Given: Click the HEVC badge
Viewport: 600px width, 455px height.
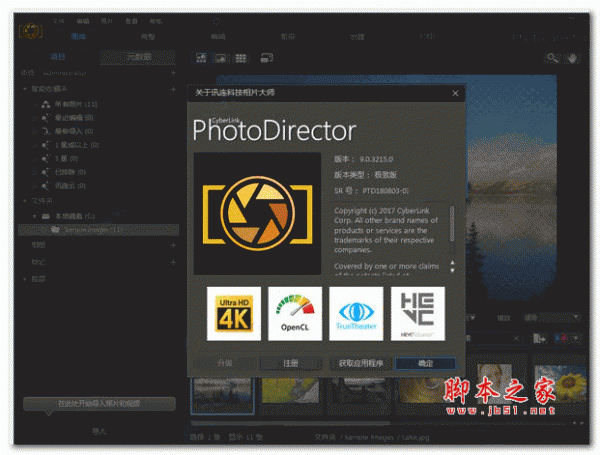Looking at the screenshot, I should [x=418, y=313].
